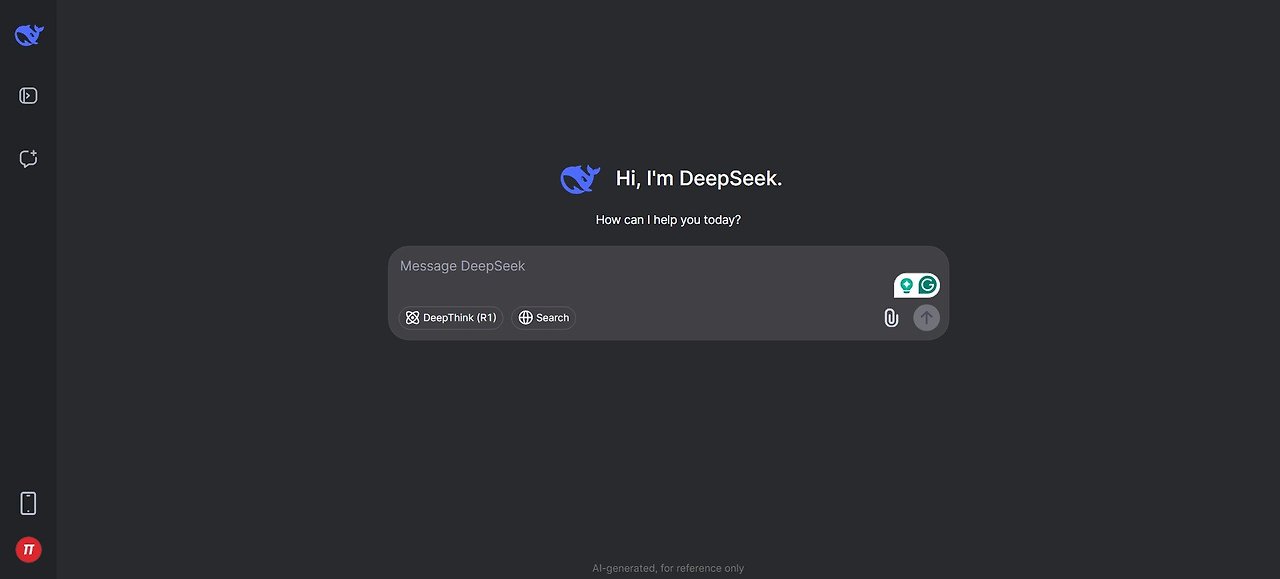
Task: Click "AI-generated, for reference only" footer text
Action: coord(668,568)
